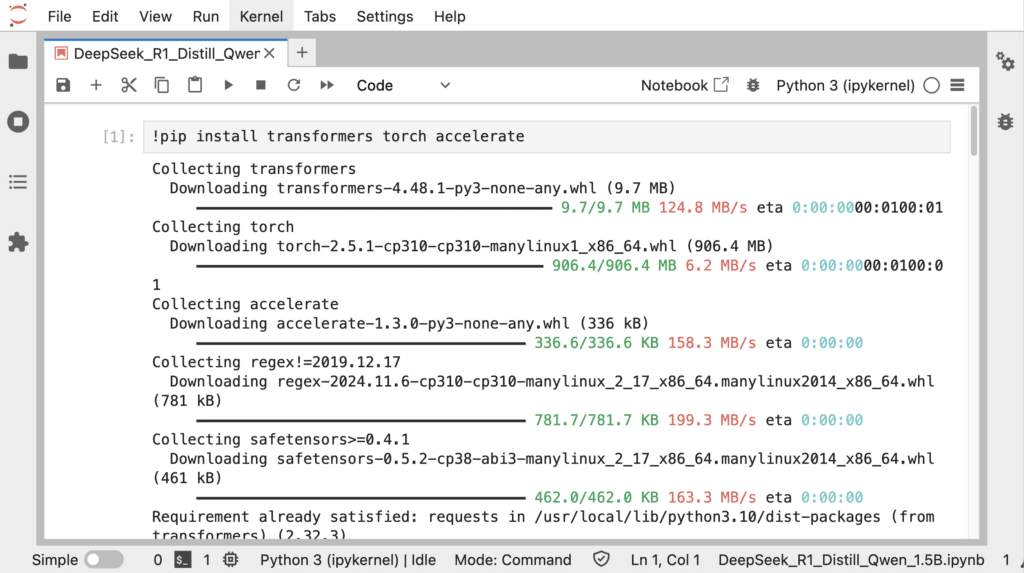Insert a new cell with the plus icon
This screenshot has width=1024, height=573.
96,85
